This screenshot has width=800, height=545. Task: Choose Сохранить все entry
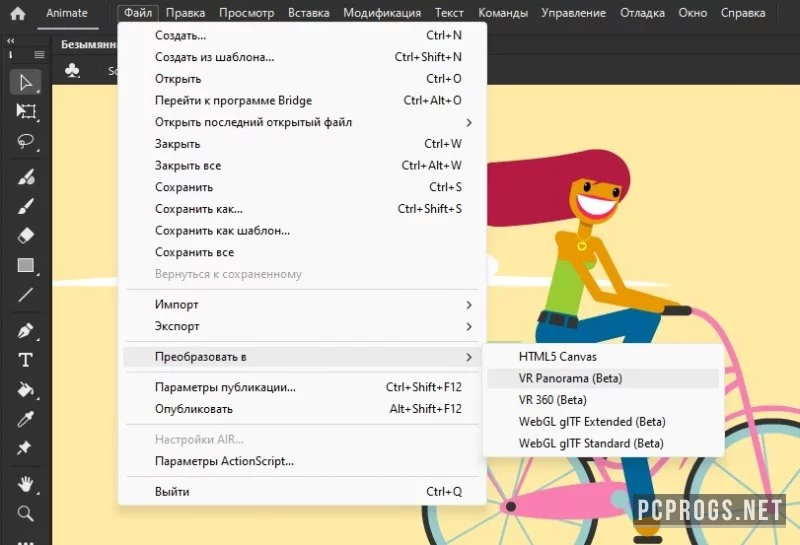(302, 253)
